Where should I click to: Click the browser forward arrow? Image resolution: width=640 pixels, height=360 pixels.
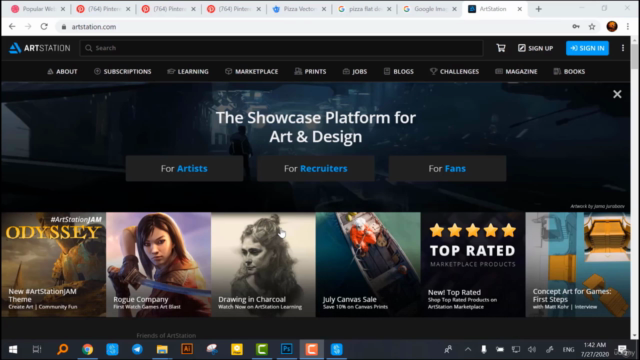coord(28,27)
